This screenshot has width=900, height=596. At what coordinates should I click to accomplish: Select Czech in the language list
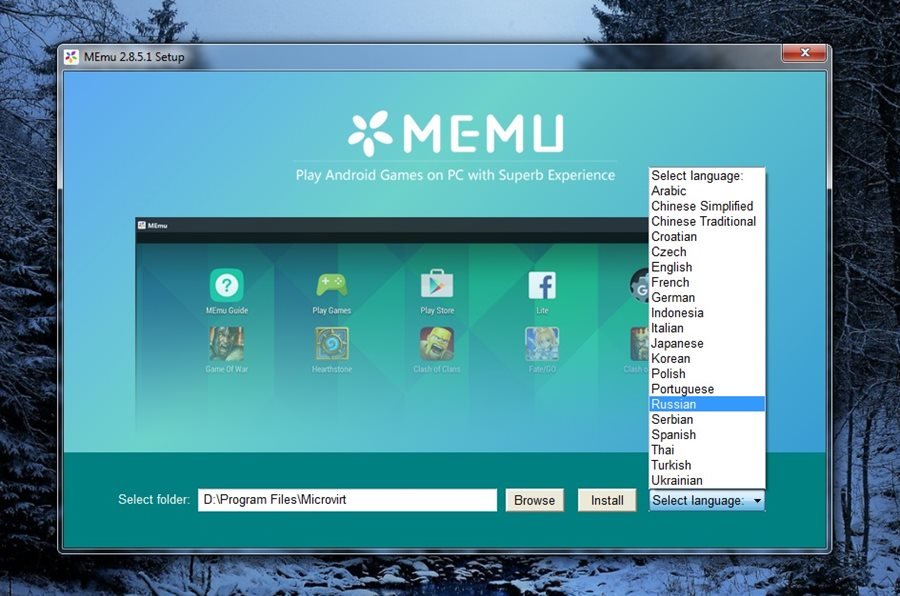tap(707, 251)
